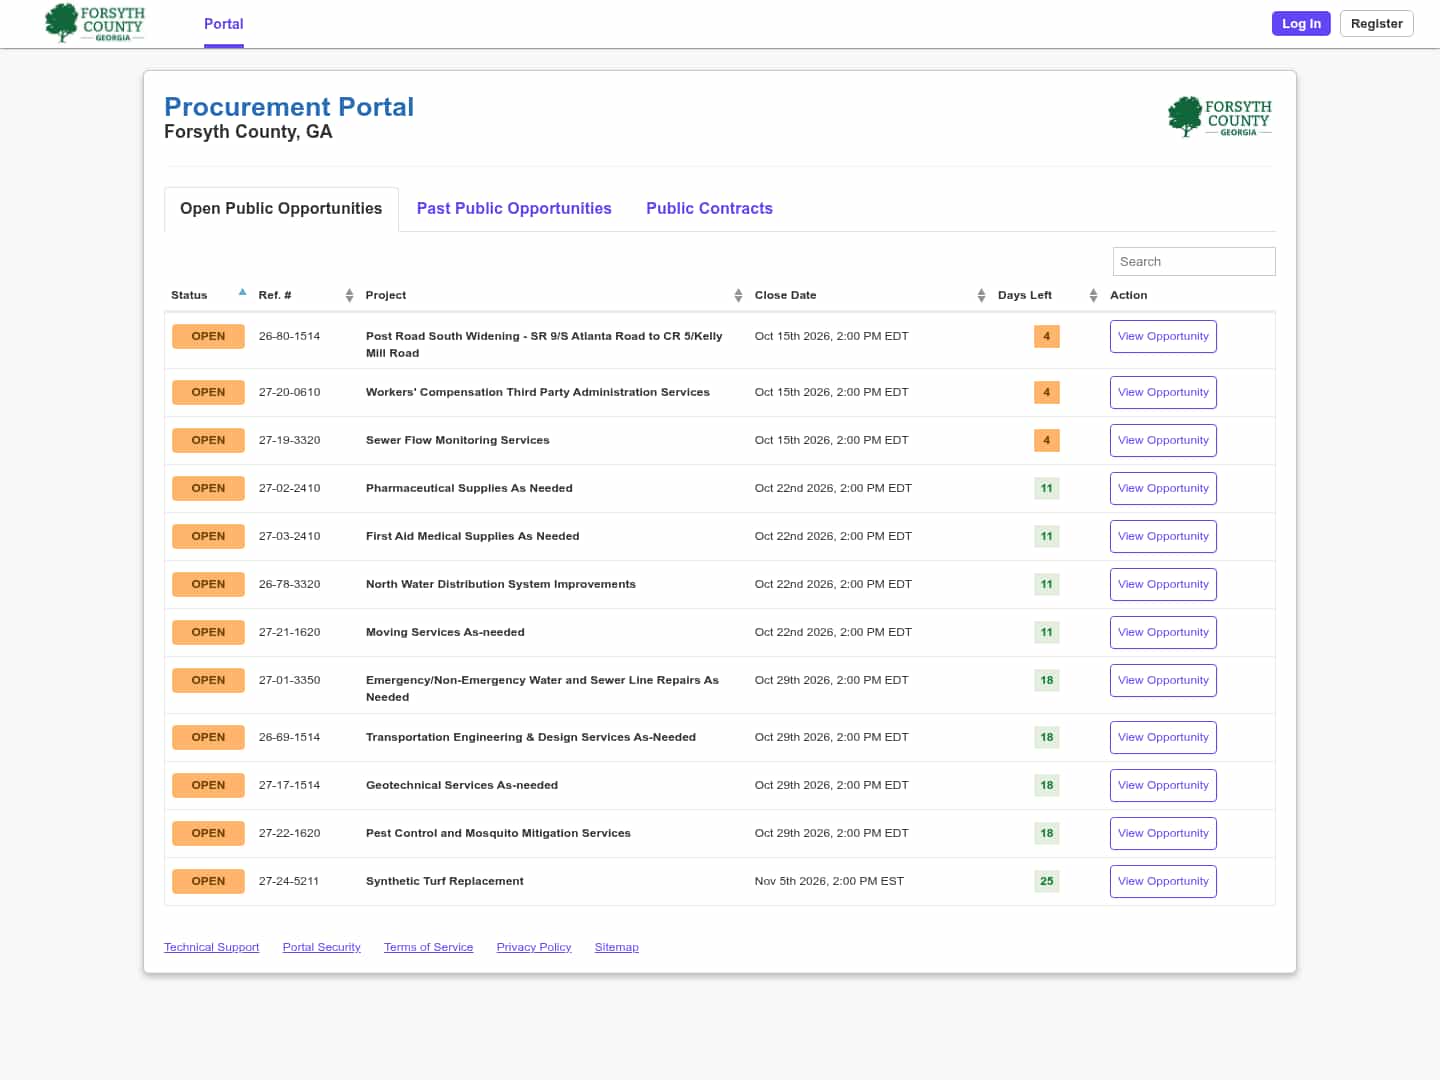This screenshot has height=1080, width=1440.
Task: Open the Terms of Service link
Action: [x=428, y=947]
